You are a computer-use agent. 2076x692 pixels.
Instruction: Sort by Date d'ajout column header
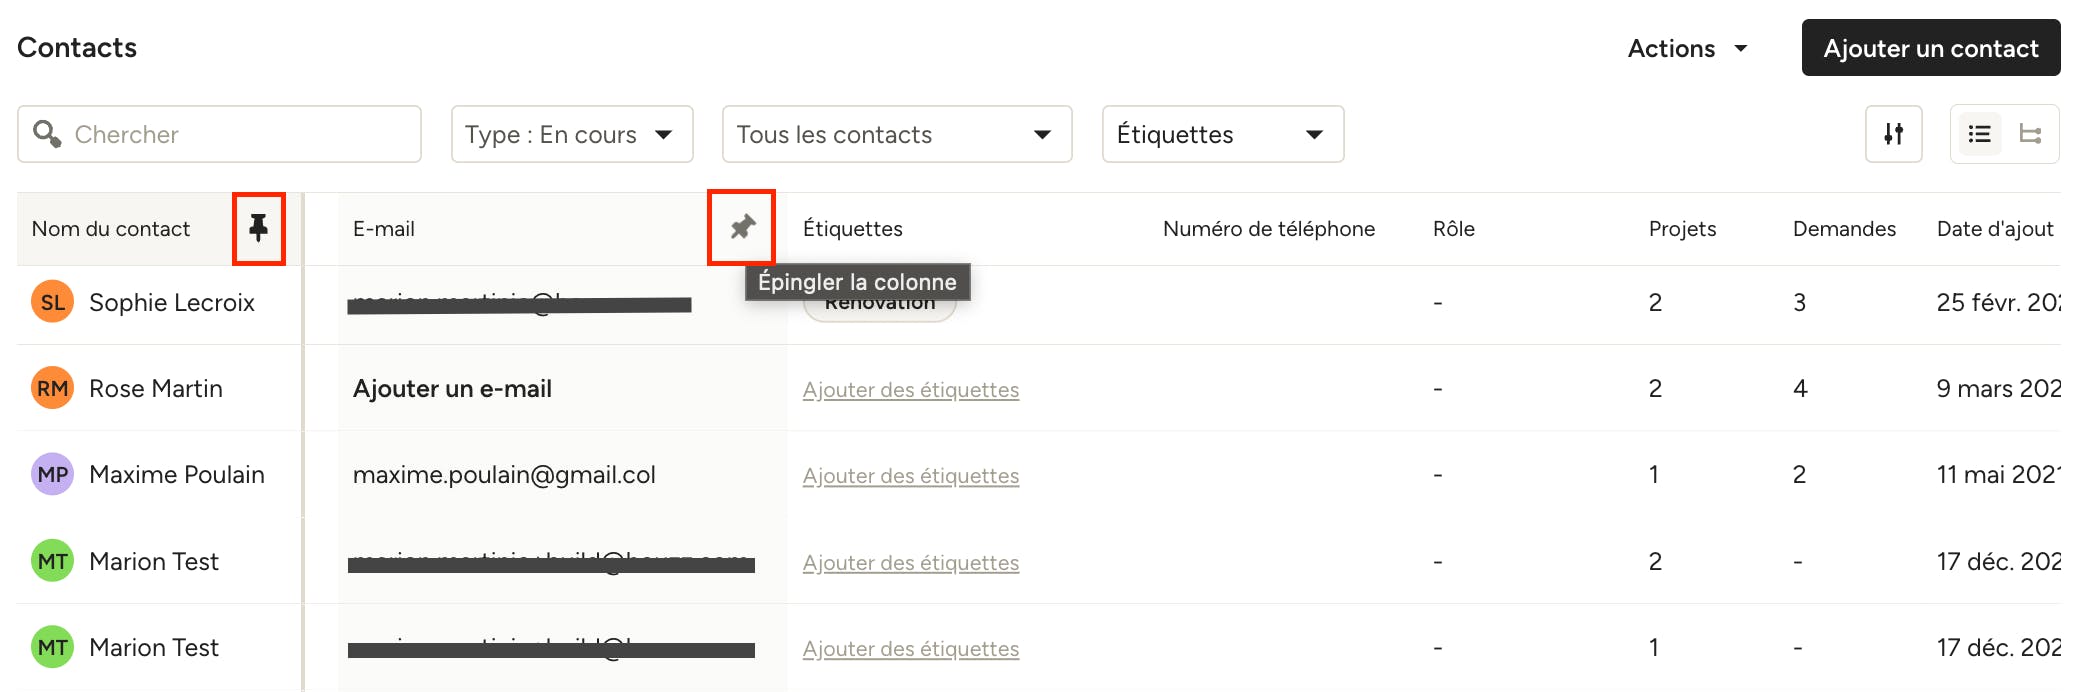(x=1994, y=229)
